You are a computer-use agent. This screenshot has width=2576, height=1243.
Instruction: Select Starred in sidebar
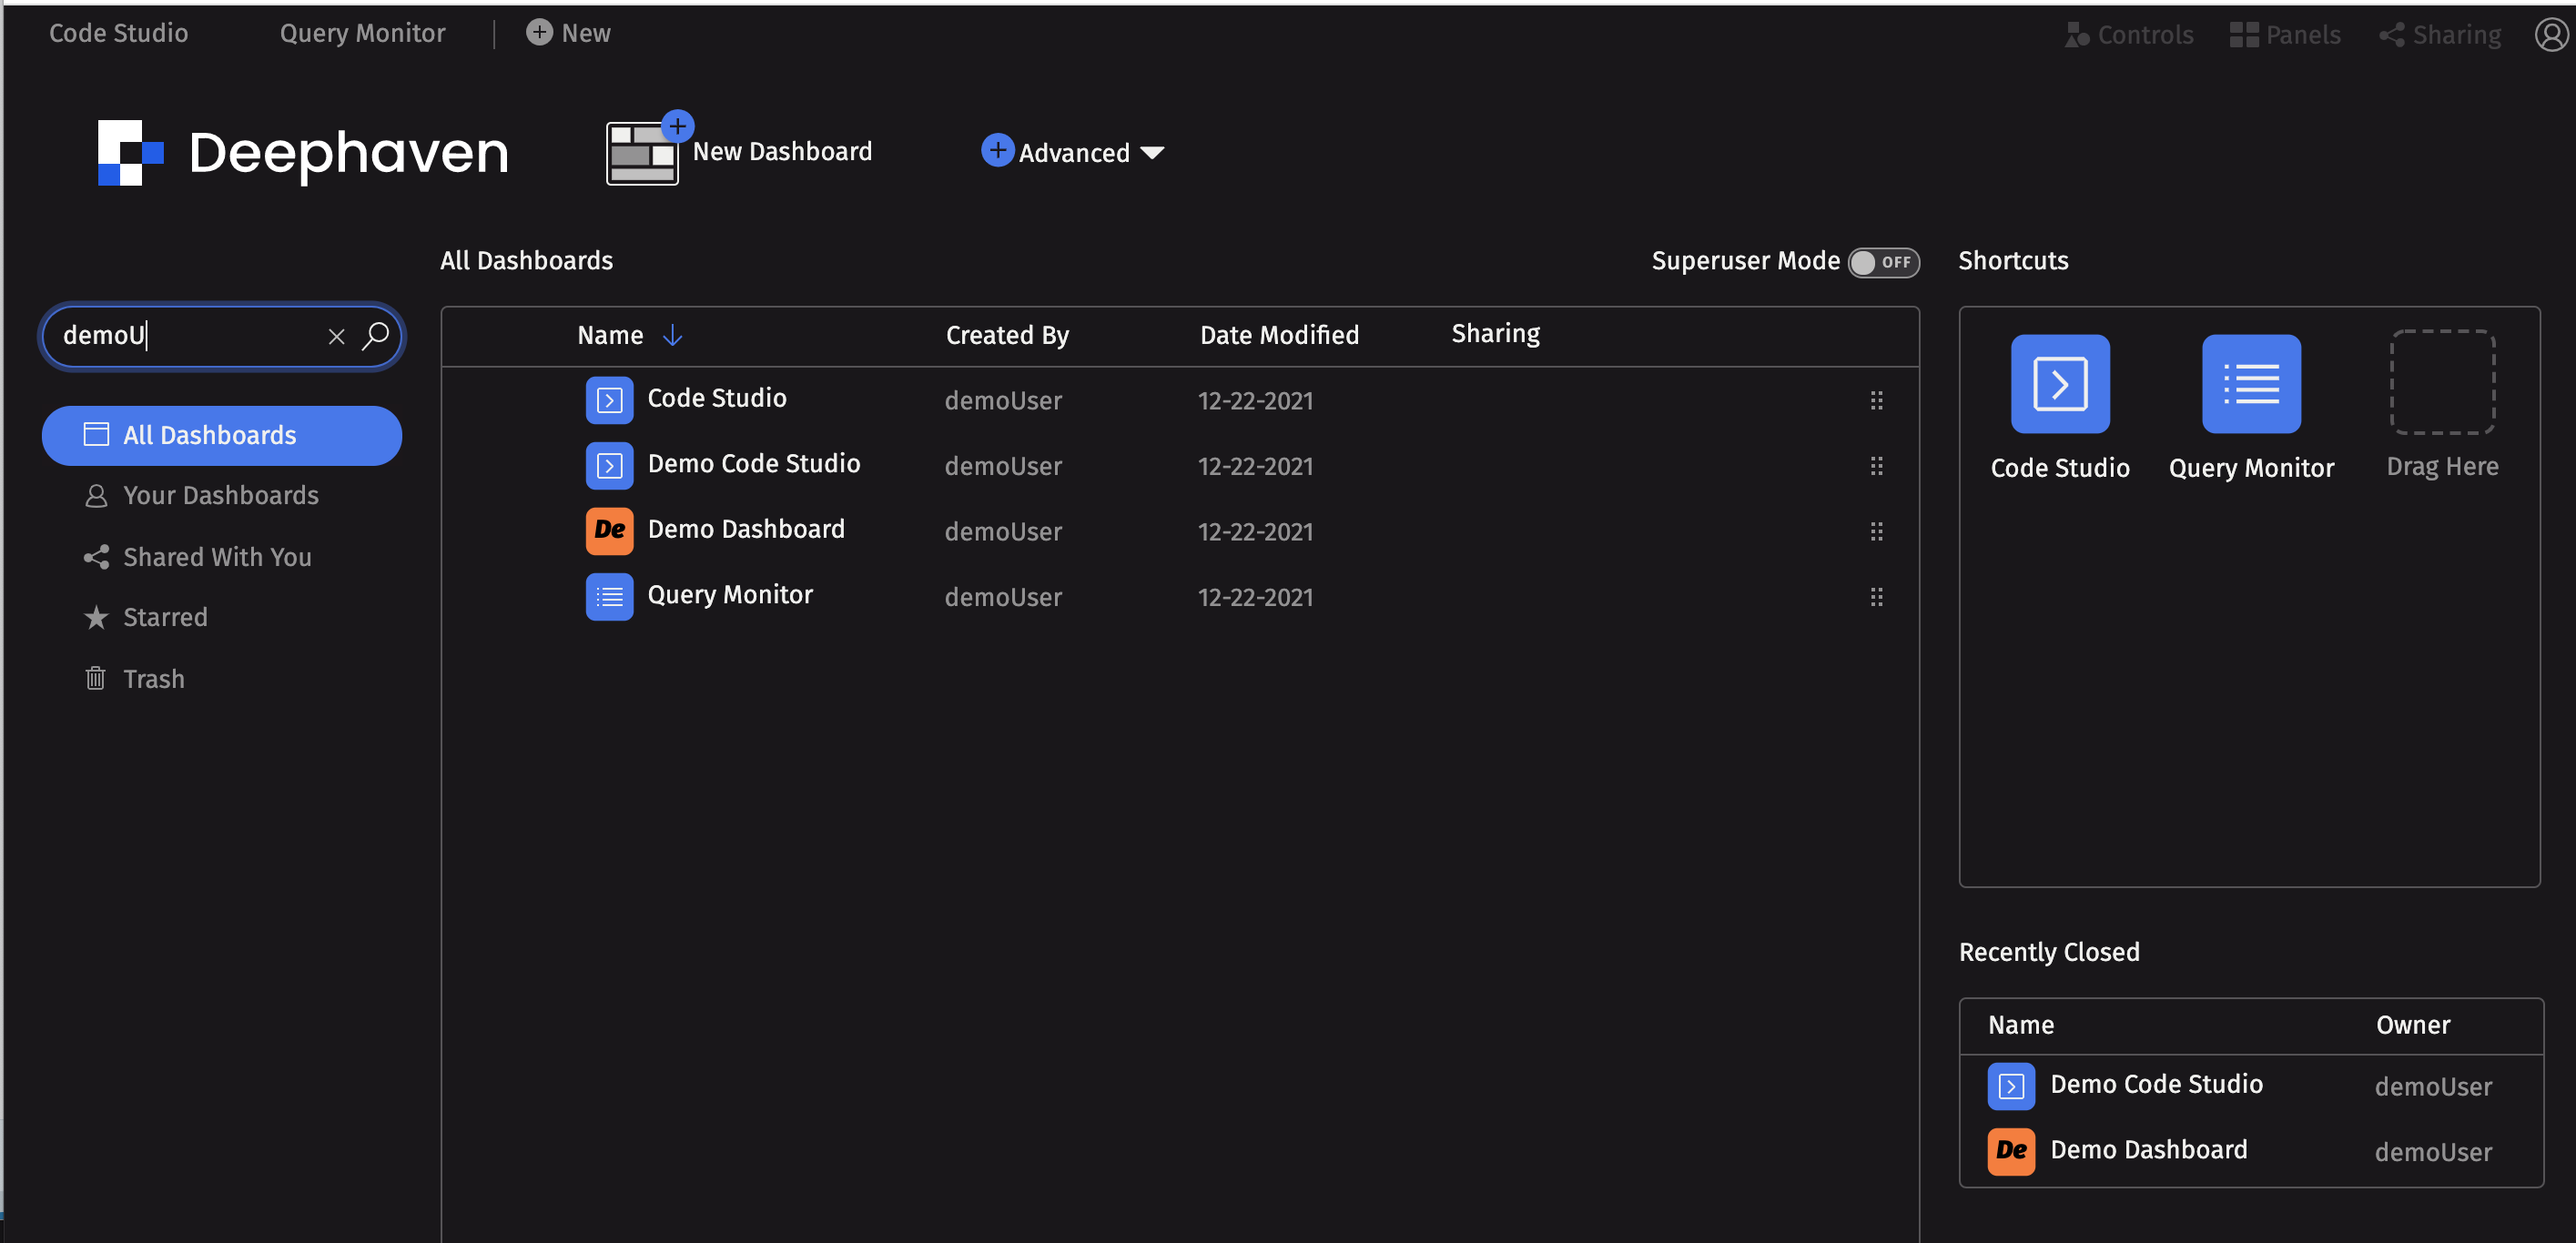146,617
